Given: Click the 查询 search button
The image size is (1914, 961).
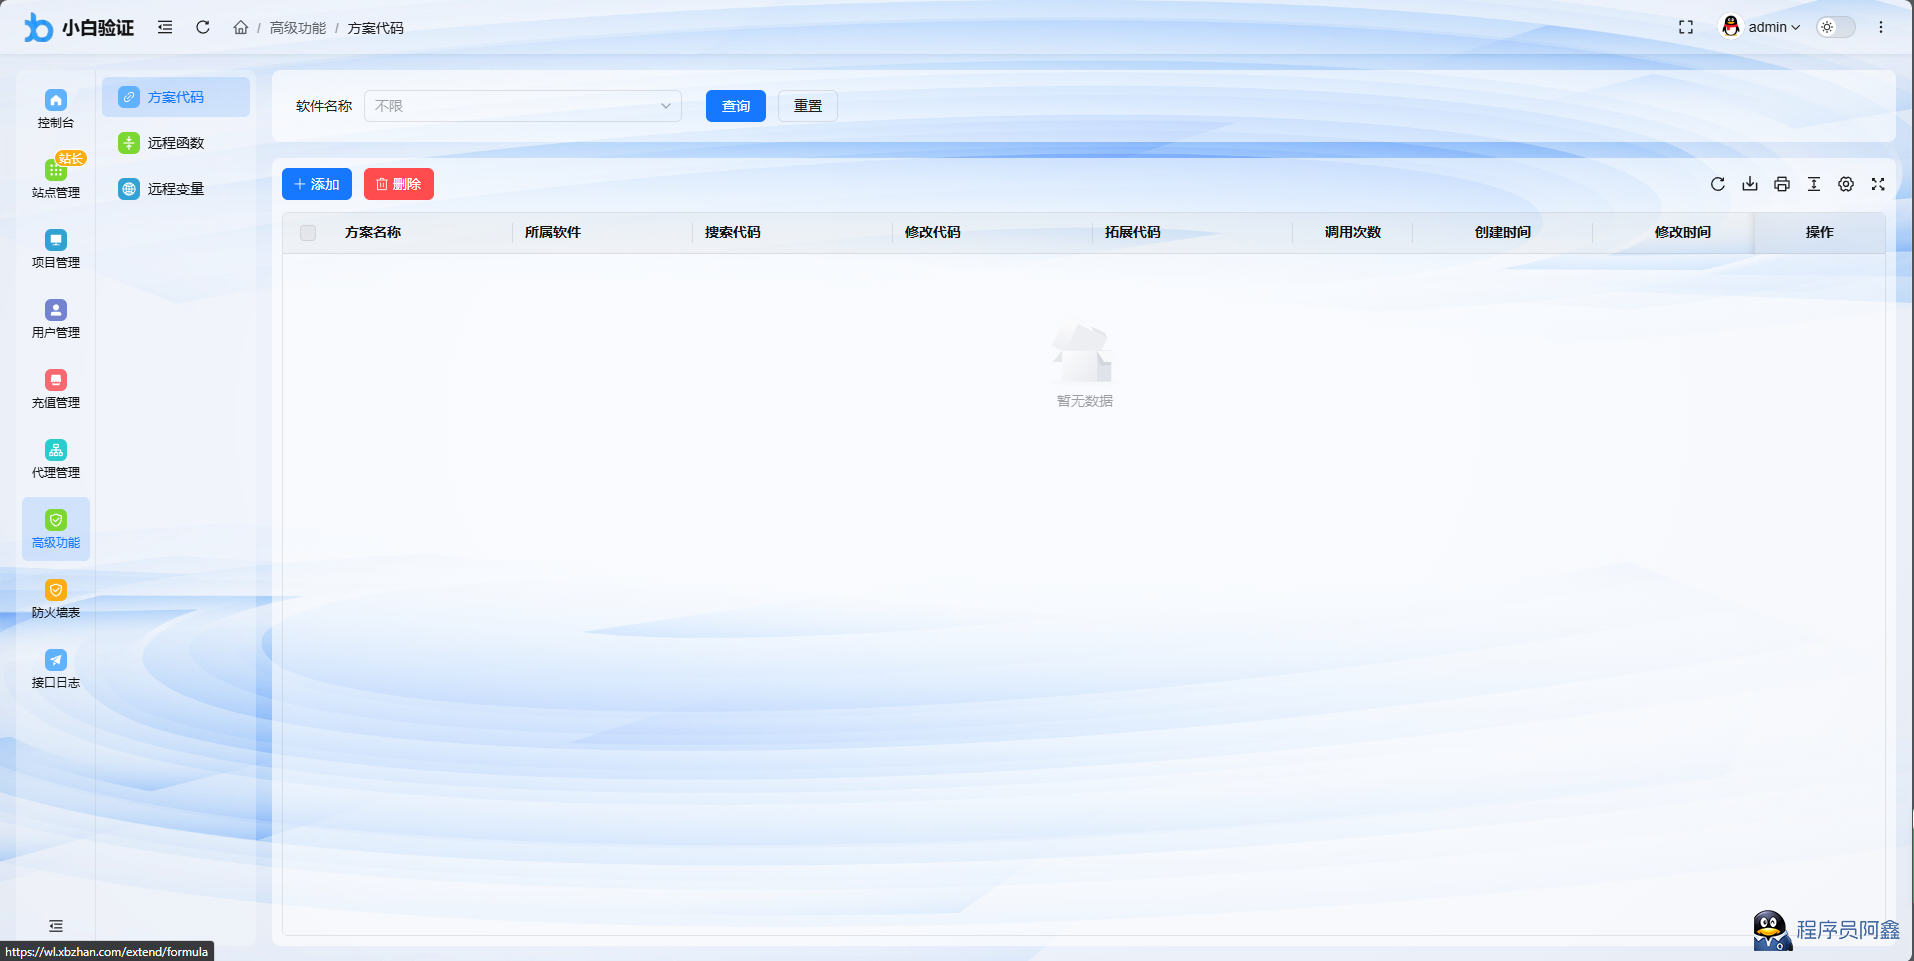Looking at the screenshot, I should (x=735, y=106).
